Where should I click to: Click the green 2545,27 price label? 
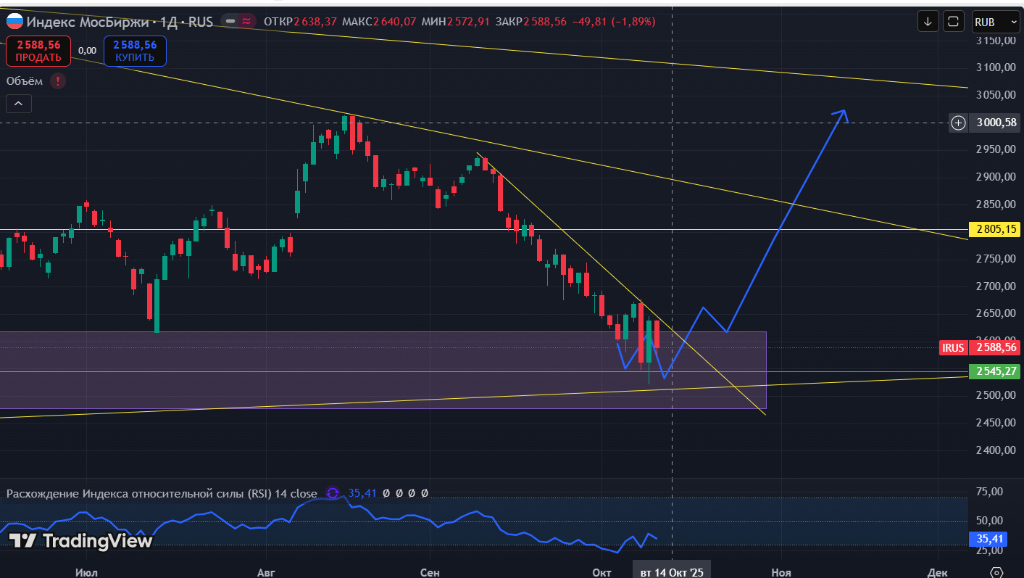coord(994,371)
